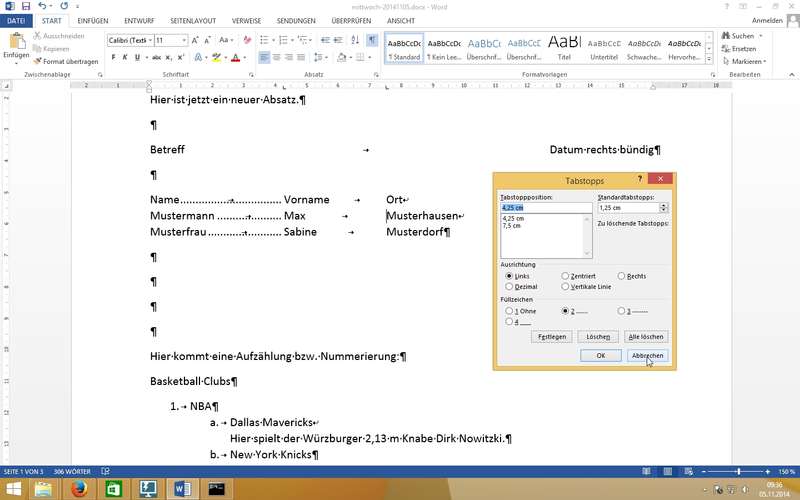Open Firefox from the taskbar

click(80, 488)
